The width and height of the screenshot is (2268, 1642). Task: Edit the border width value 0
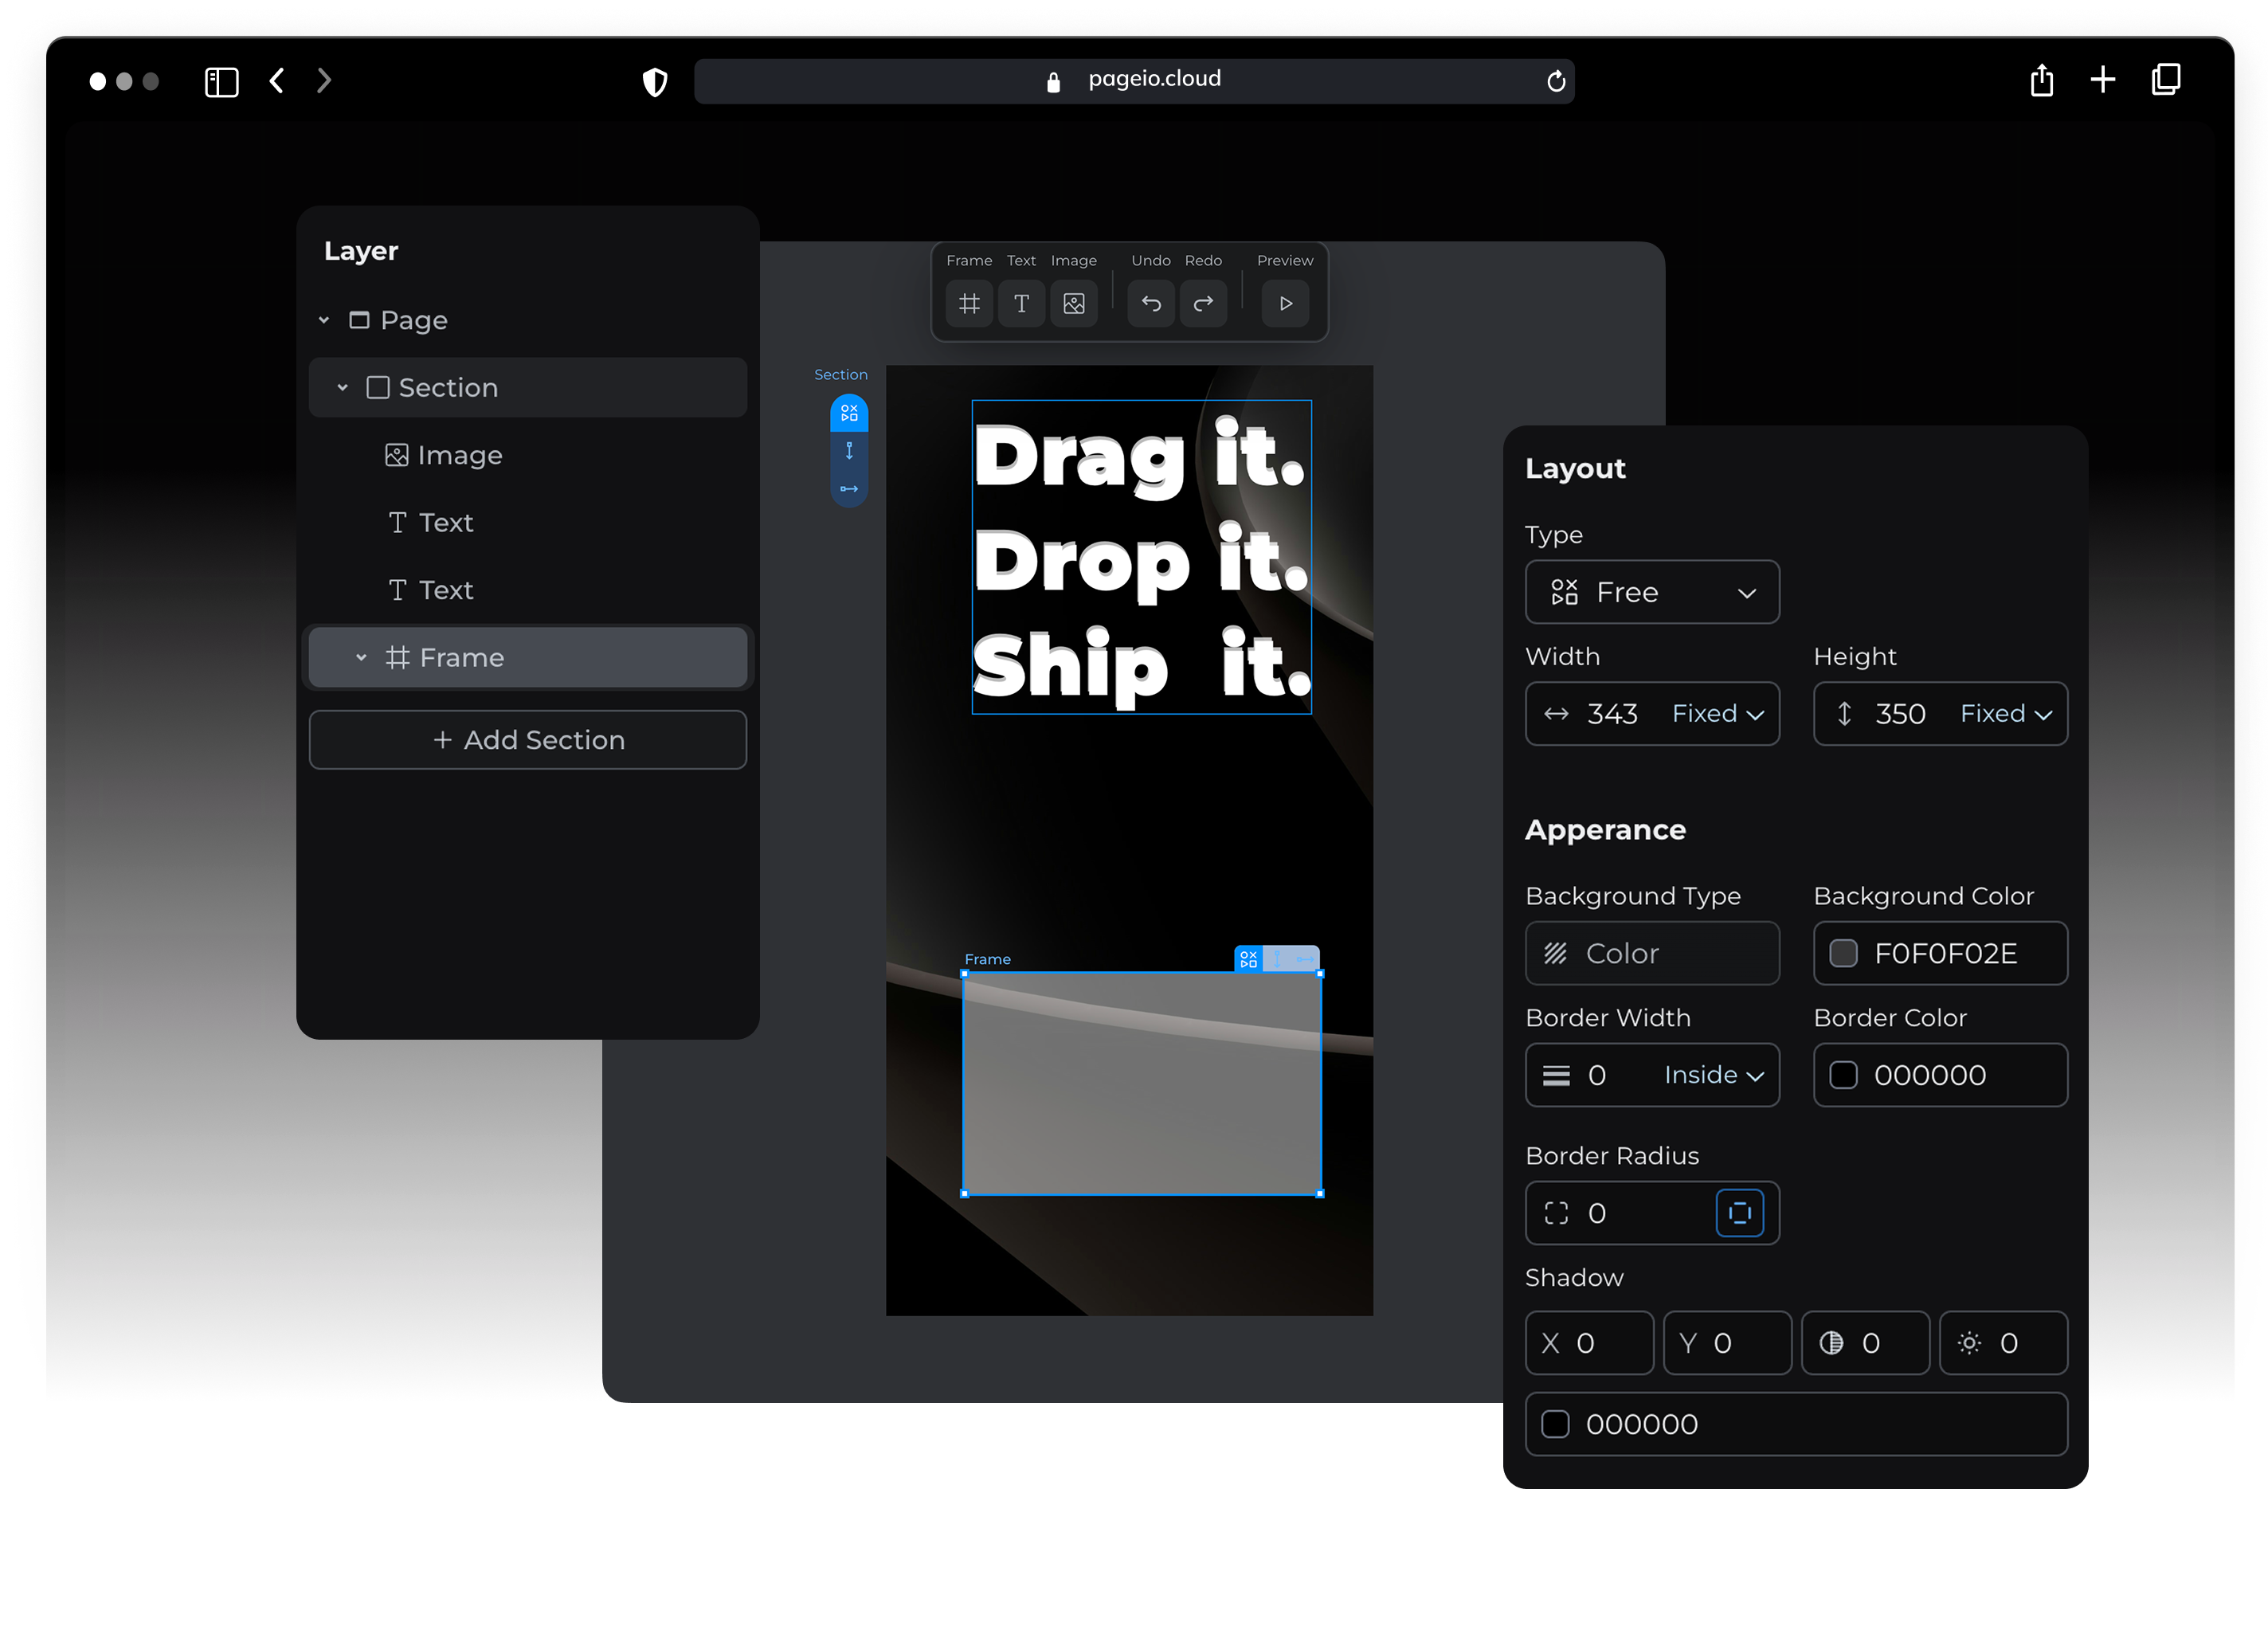coord(1597,1075)
